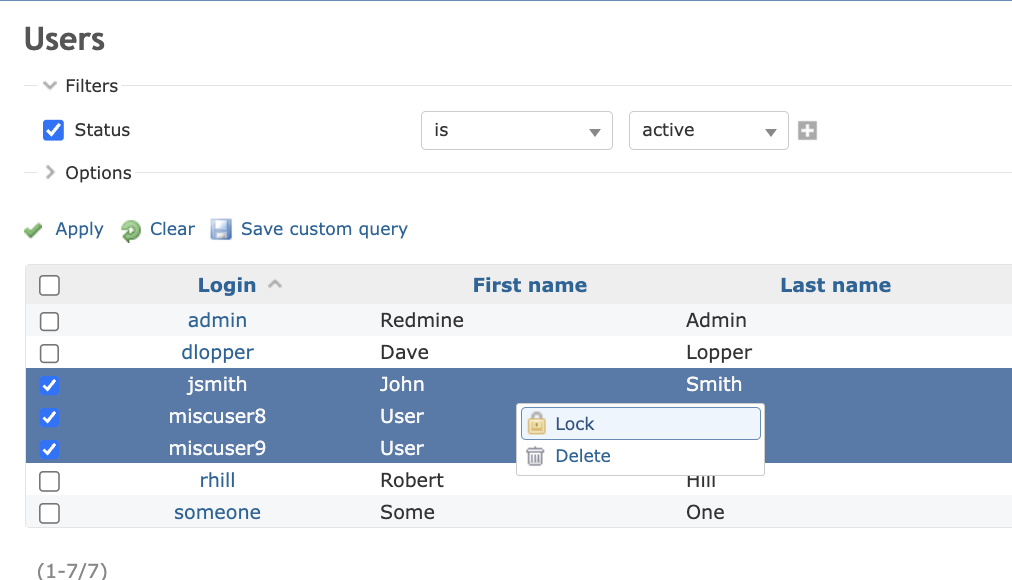
Task: Select all users via the header checkbox
Action: [49, 285]
